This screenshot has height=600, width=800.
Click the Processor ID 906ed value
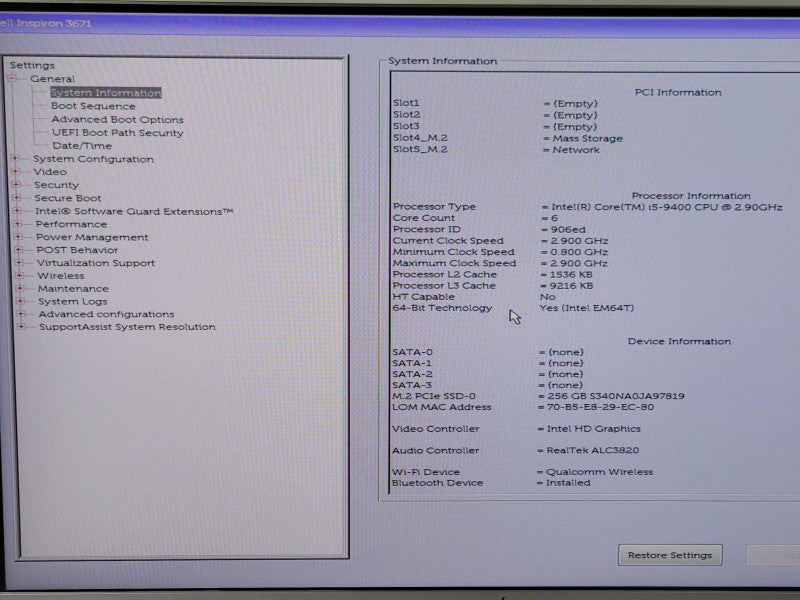tap(568, 230)
